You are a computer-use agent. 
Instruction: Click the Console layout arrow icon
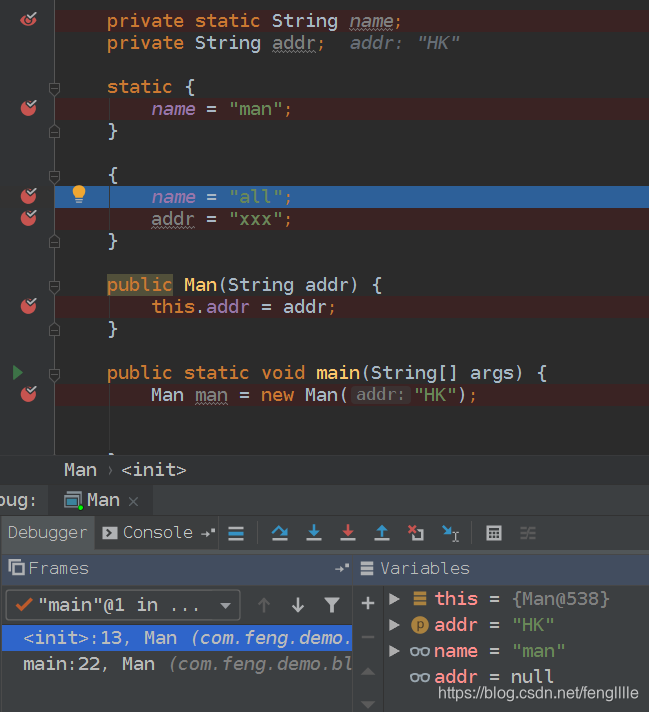208,533
